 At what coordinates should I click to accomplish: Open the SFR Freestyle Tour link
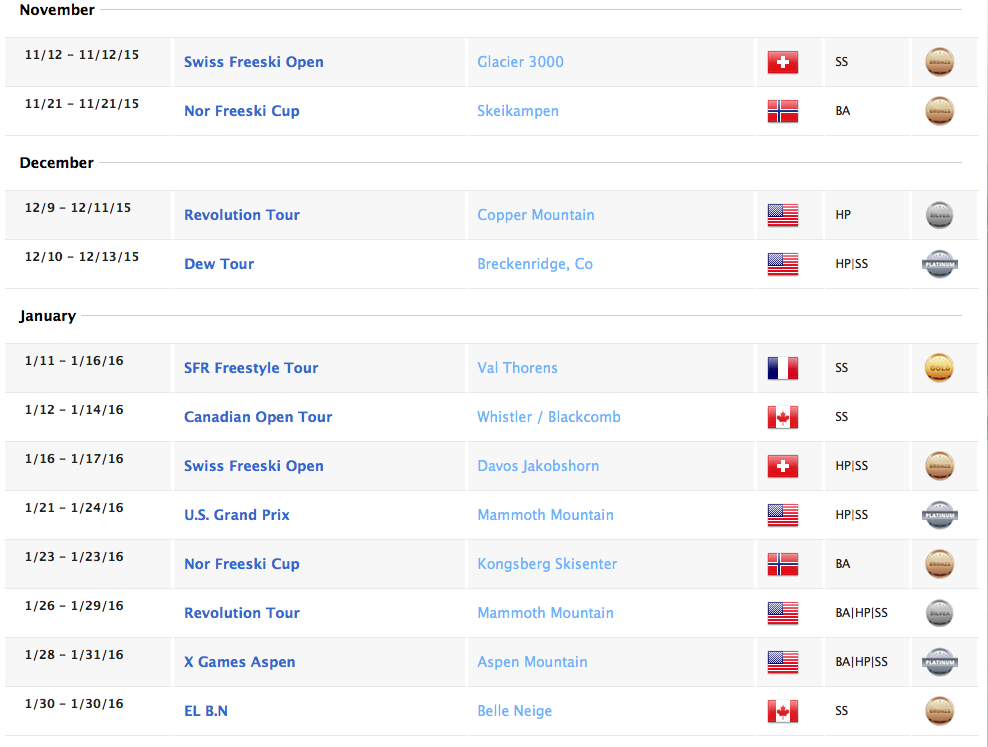pyautogui.click(x=251, y=368)
